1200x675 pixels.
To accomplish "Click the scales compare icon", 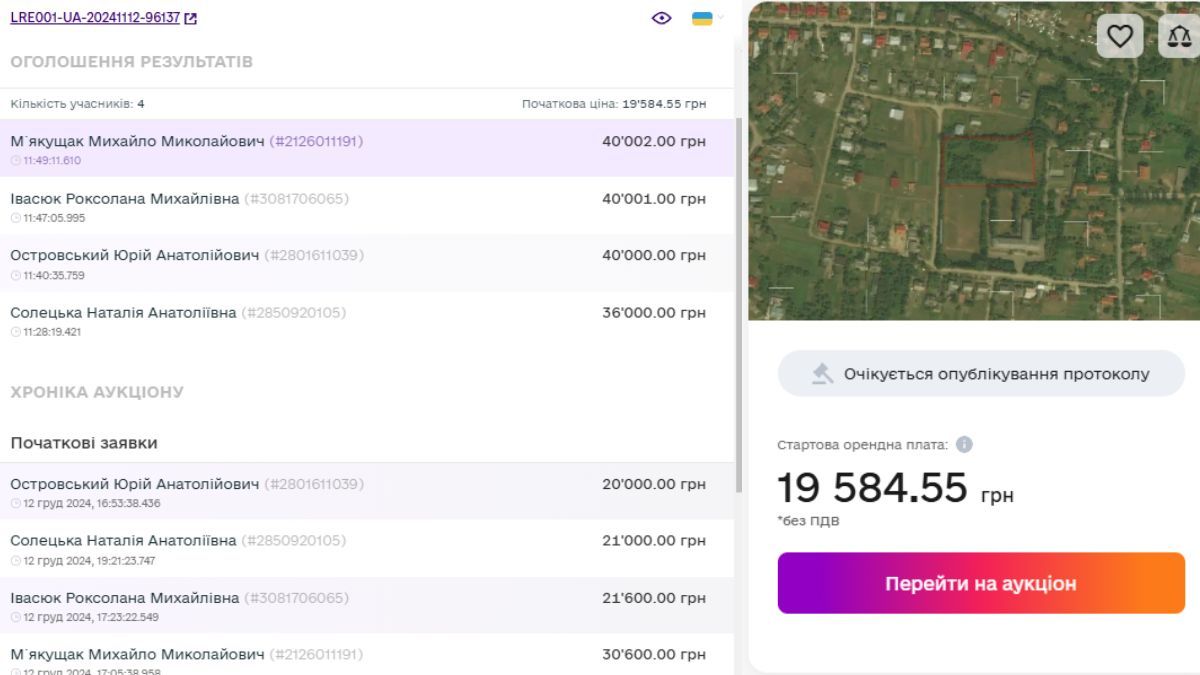I will pyautogui.click(x=1179, y=37).
